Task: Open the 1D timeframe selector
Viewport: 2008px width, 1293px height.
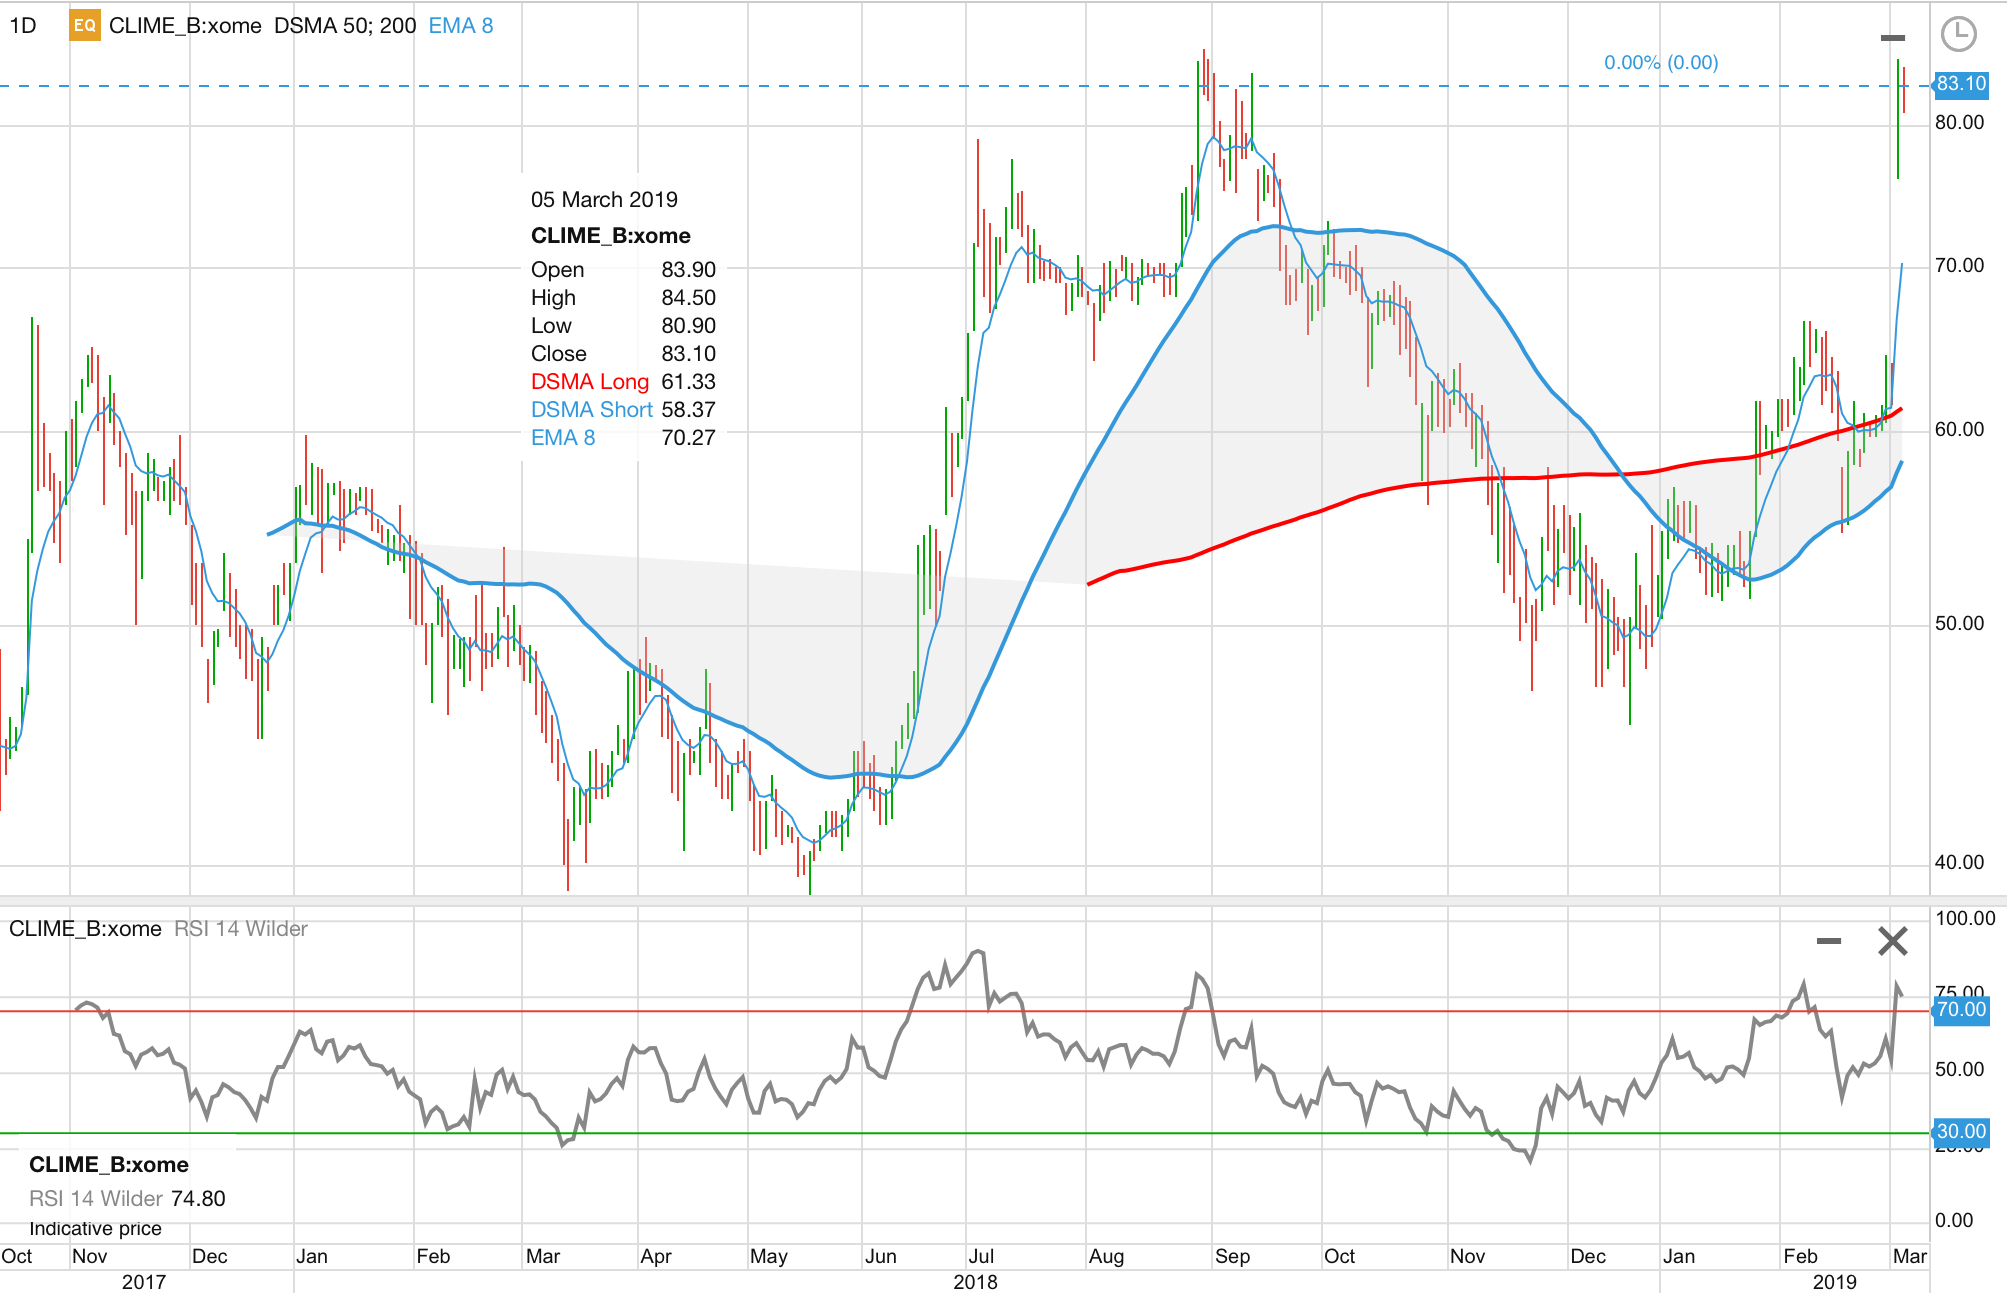Action: tap(23, 26)
